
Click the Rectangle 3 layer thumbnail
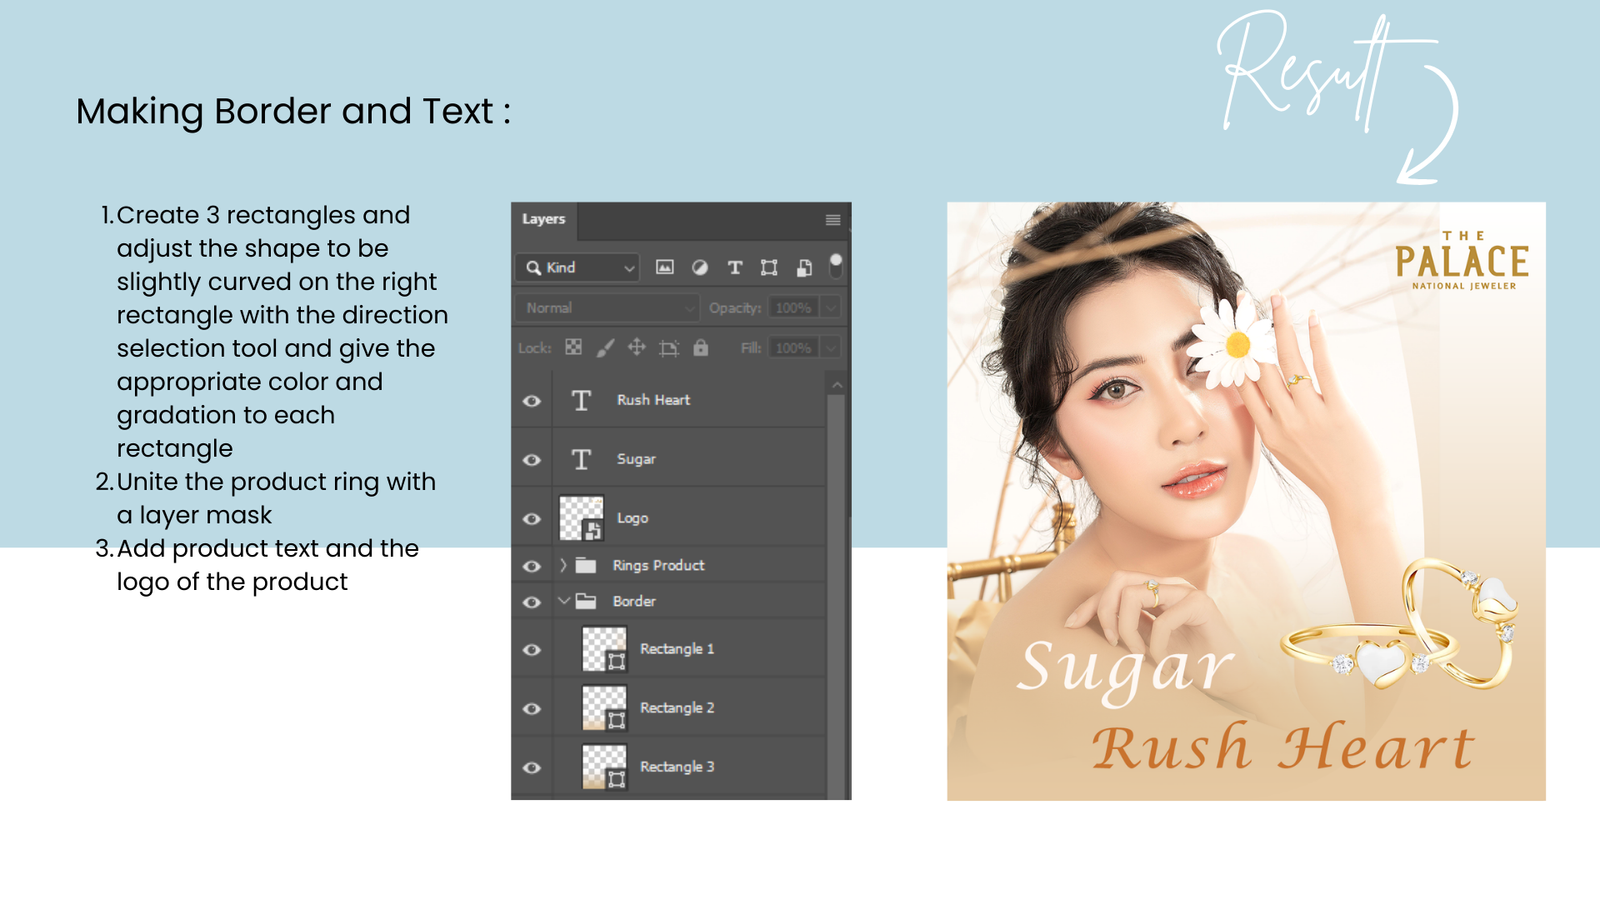click(x=604, y=766)
